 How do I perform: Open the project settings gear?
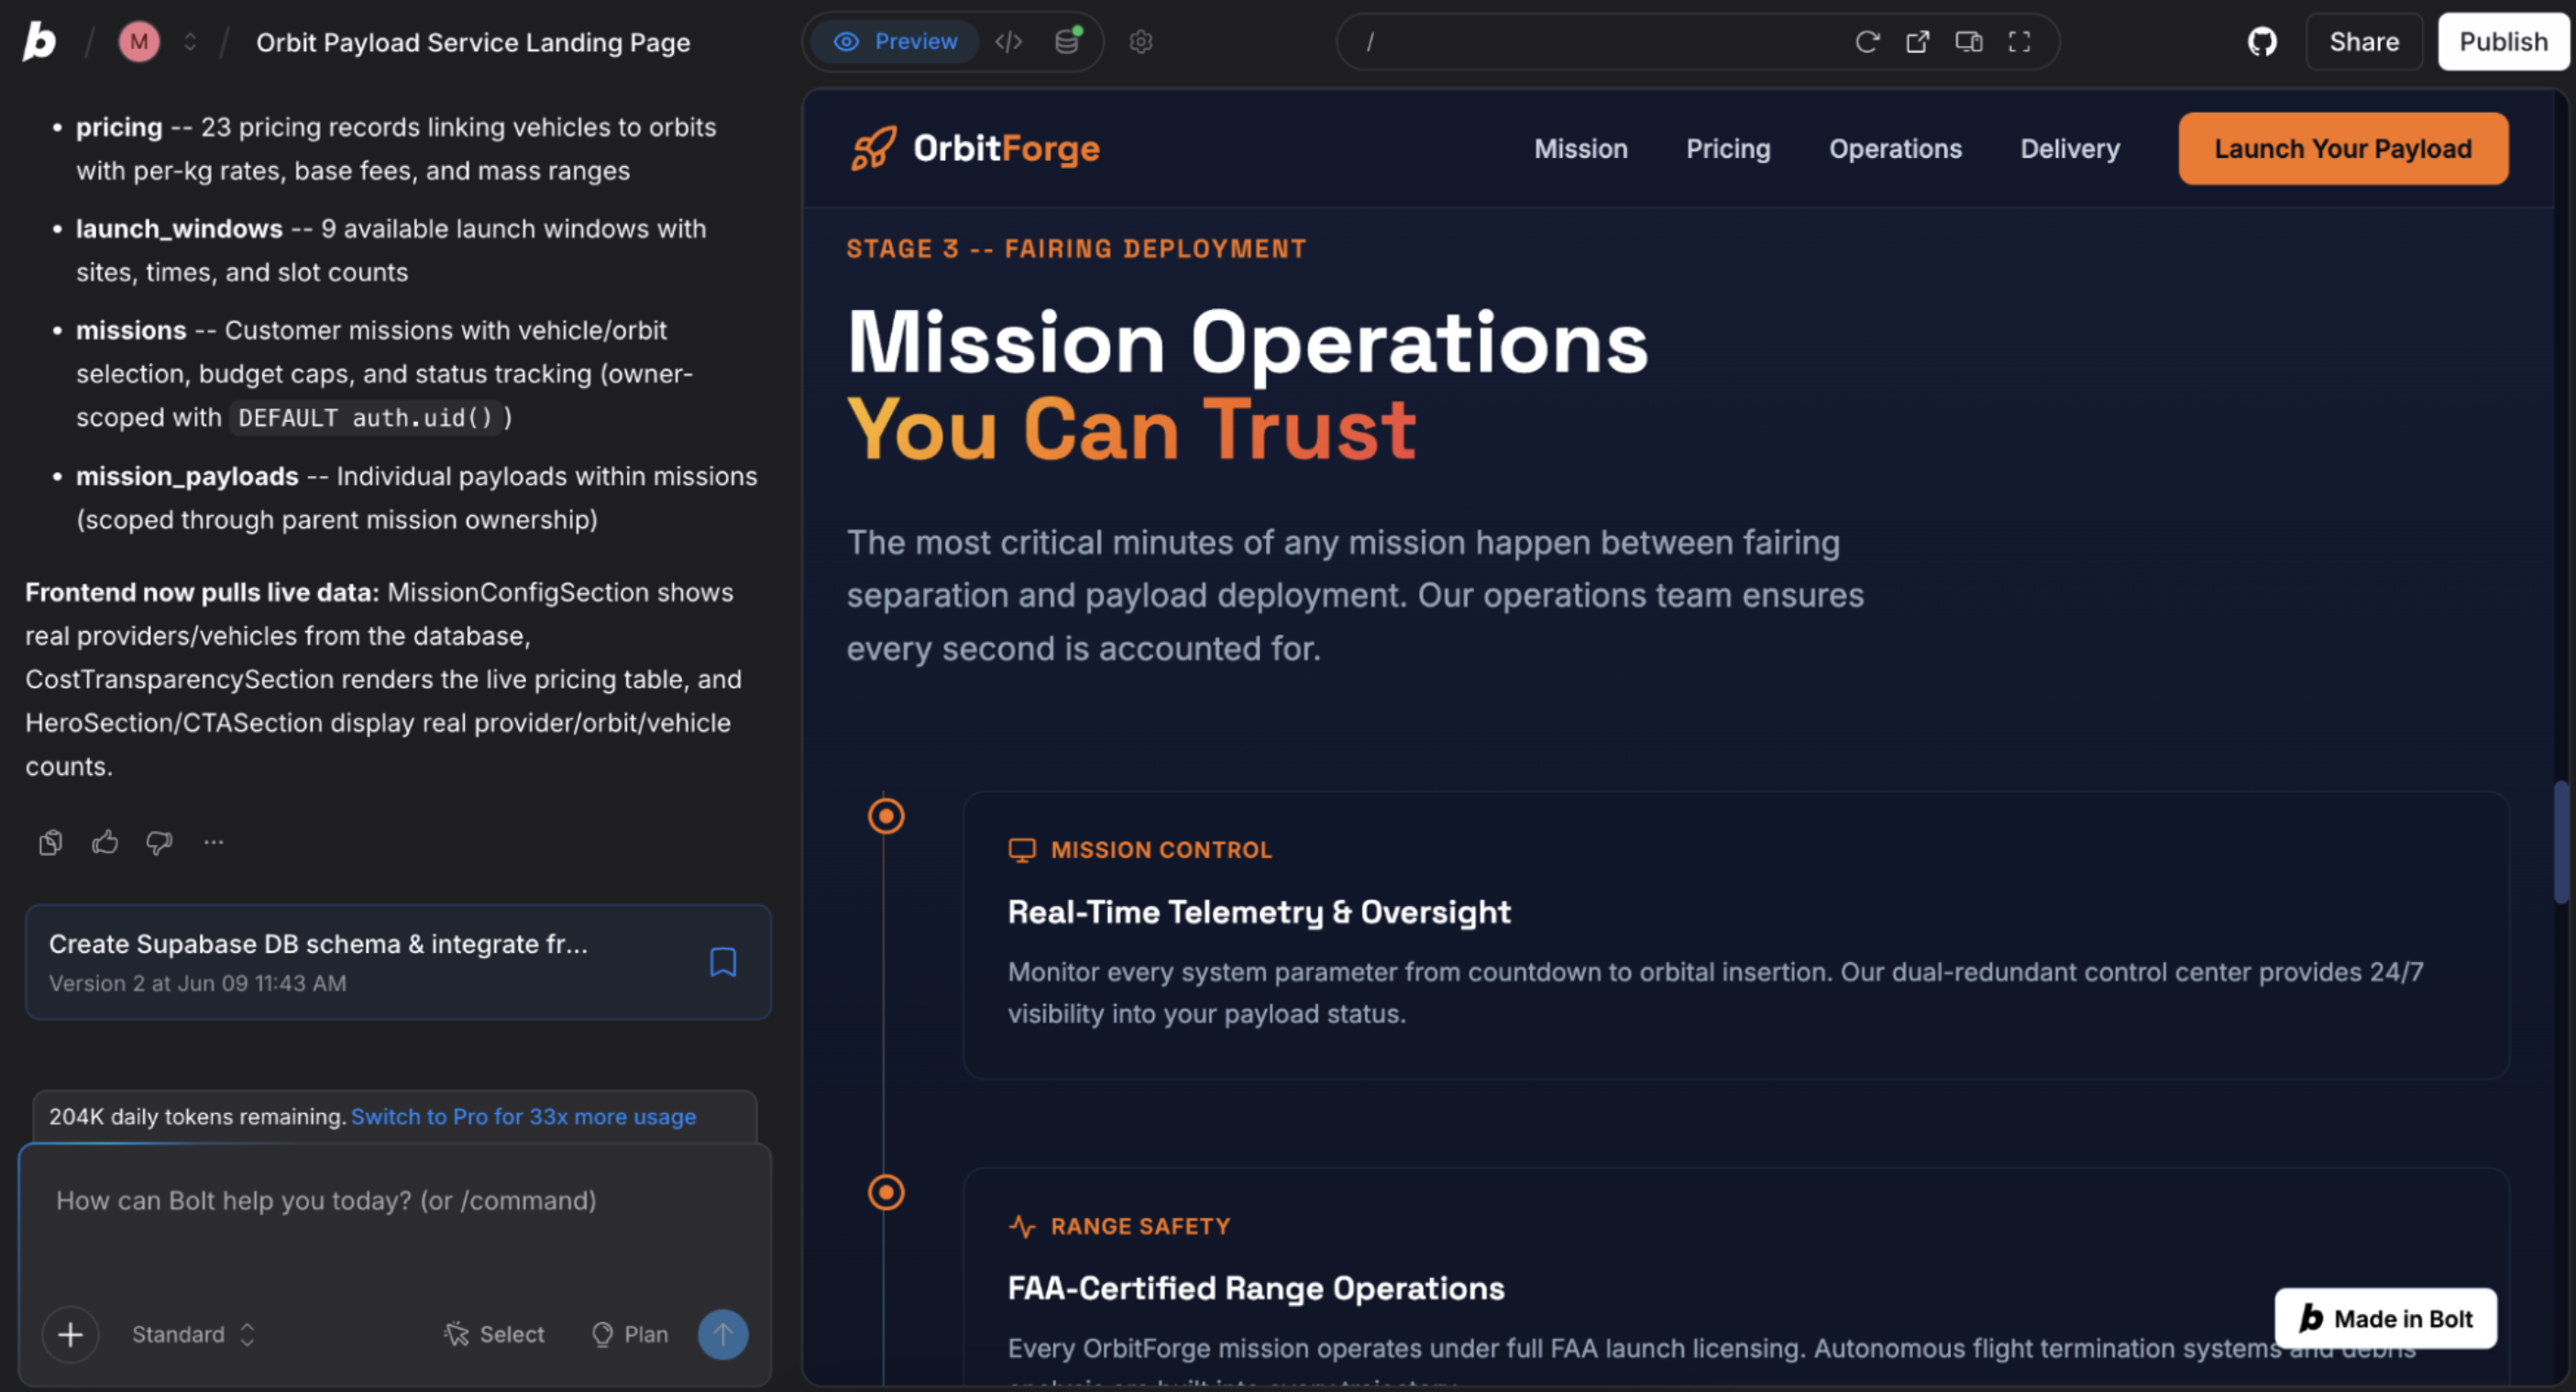[1141, 41]
